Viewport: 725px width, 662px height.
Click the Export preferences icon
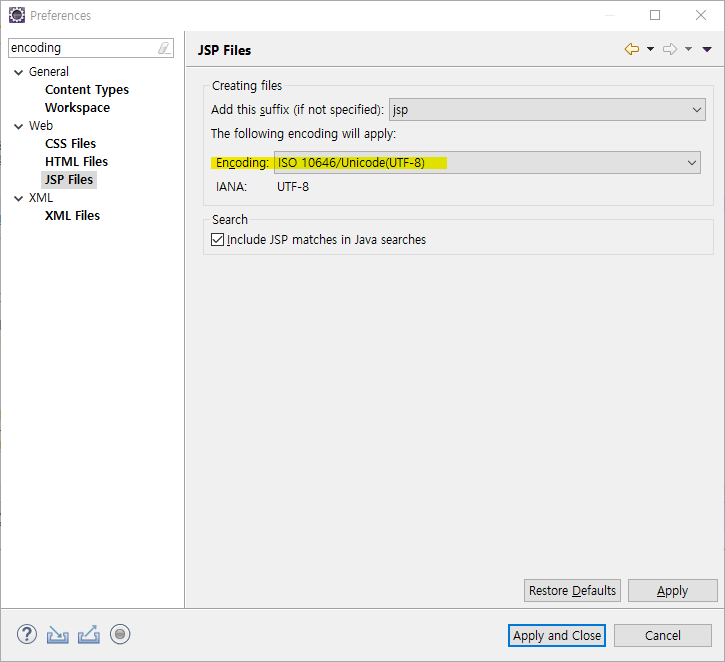89,634
